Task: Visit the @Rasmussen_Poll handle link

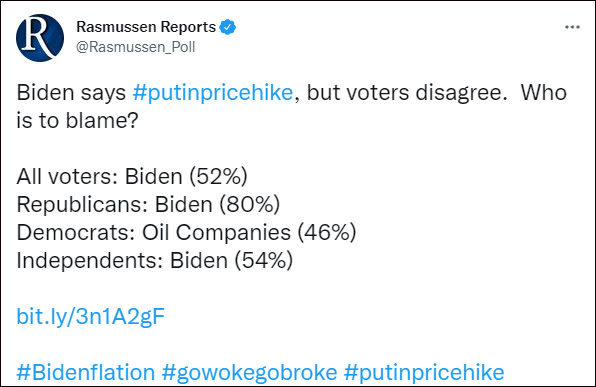Action: pos(136,47)
